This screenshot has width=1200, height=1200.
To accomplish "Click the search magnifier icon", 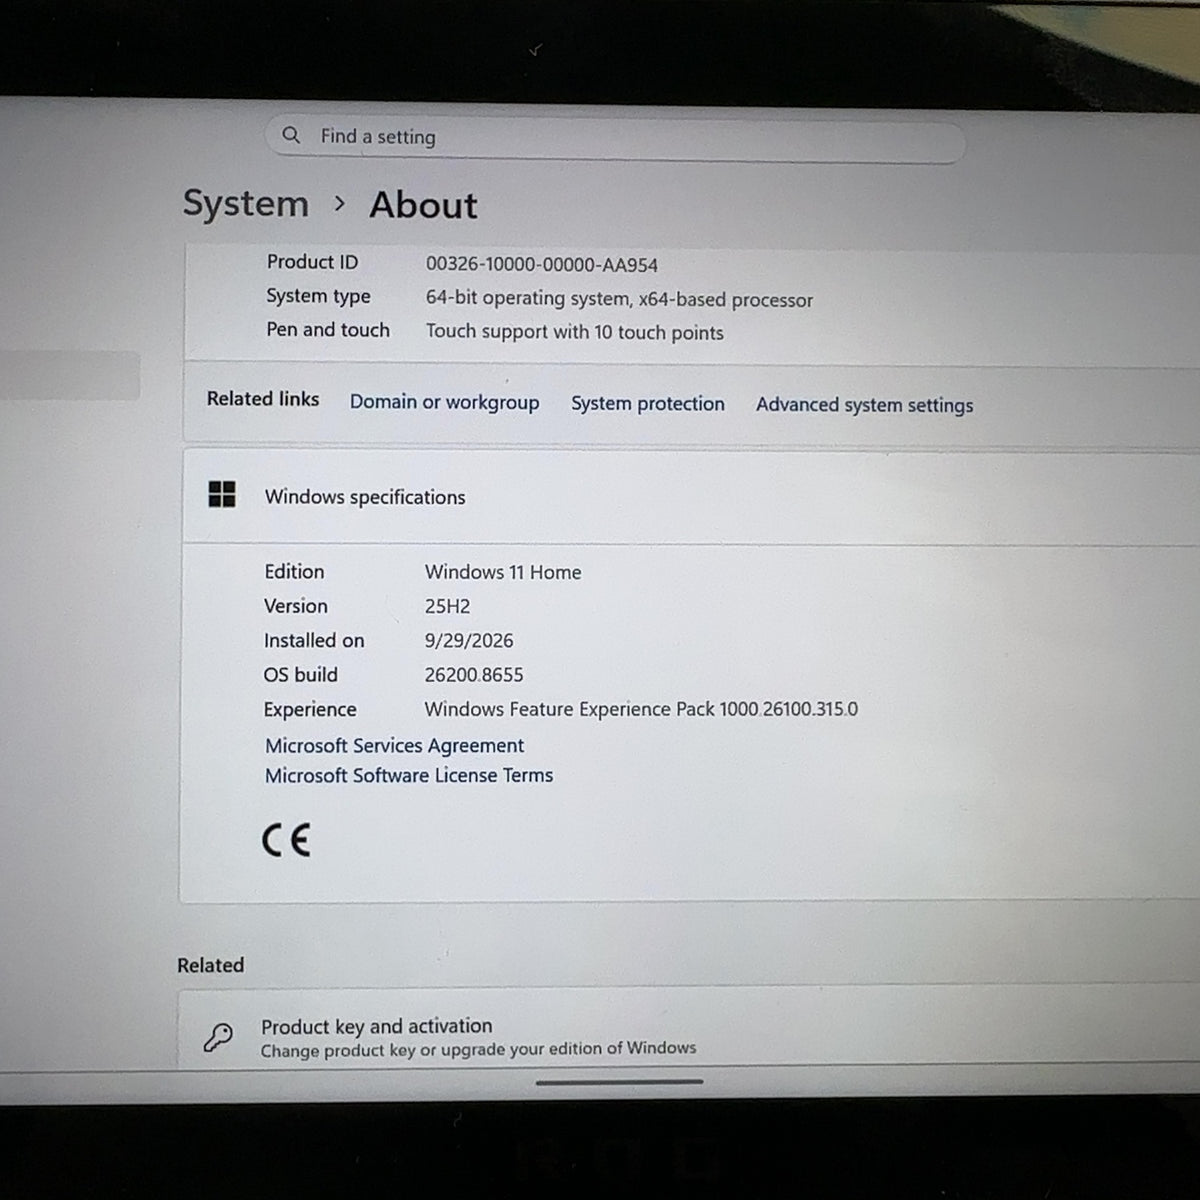I will pyautogui.click(x=291, y=135).
